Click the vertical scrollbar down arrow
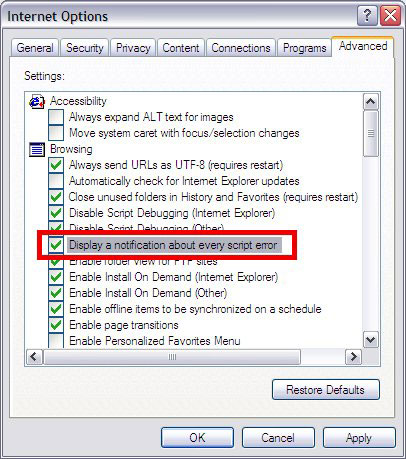 click(371, 340)
